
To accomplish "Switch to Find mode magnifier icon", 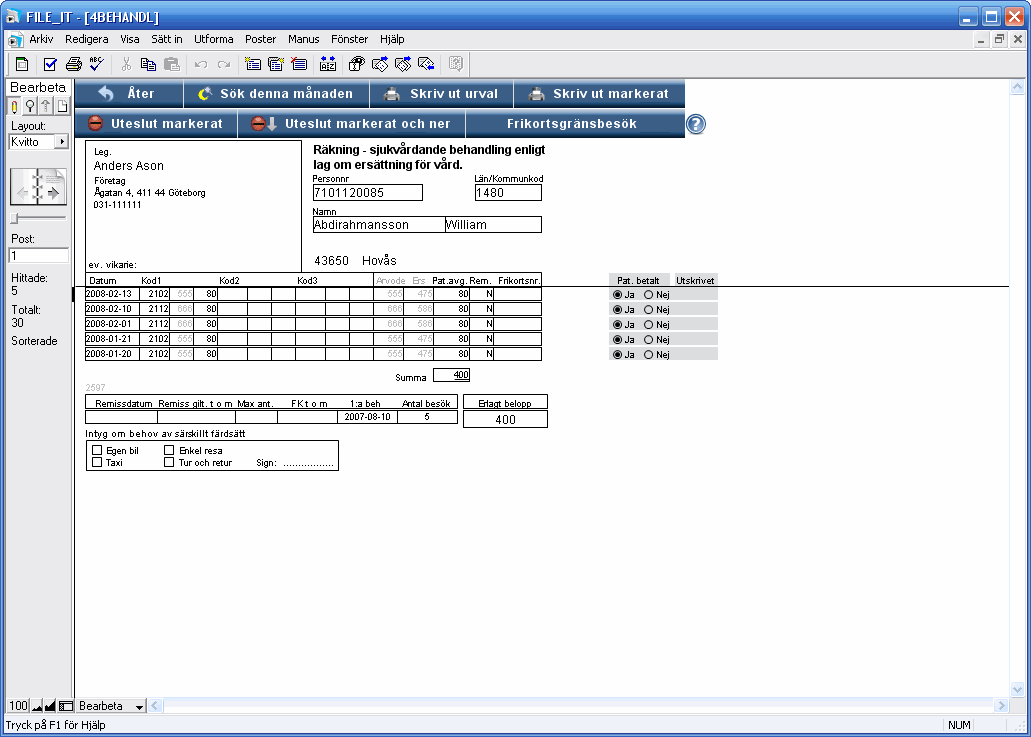I will click(x=30, y=106).
